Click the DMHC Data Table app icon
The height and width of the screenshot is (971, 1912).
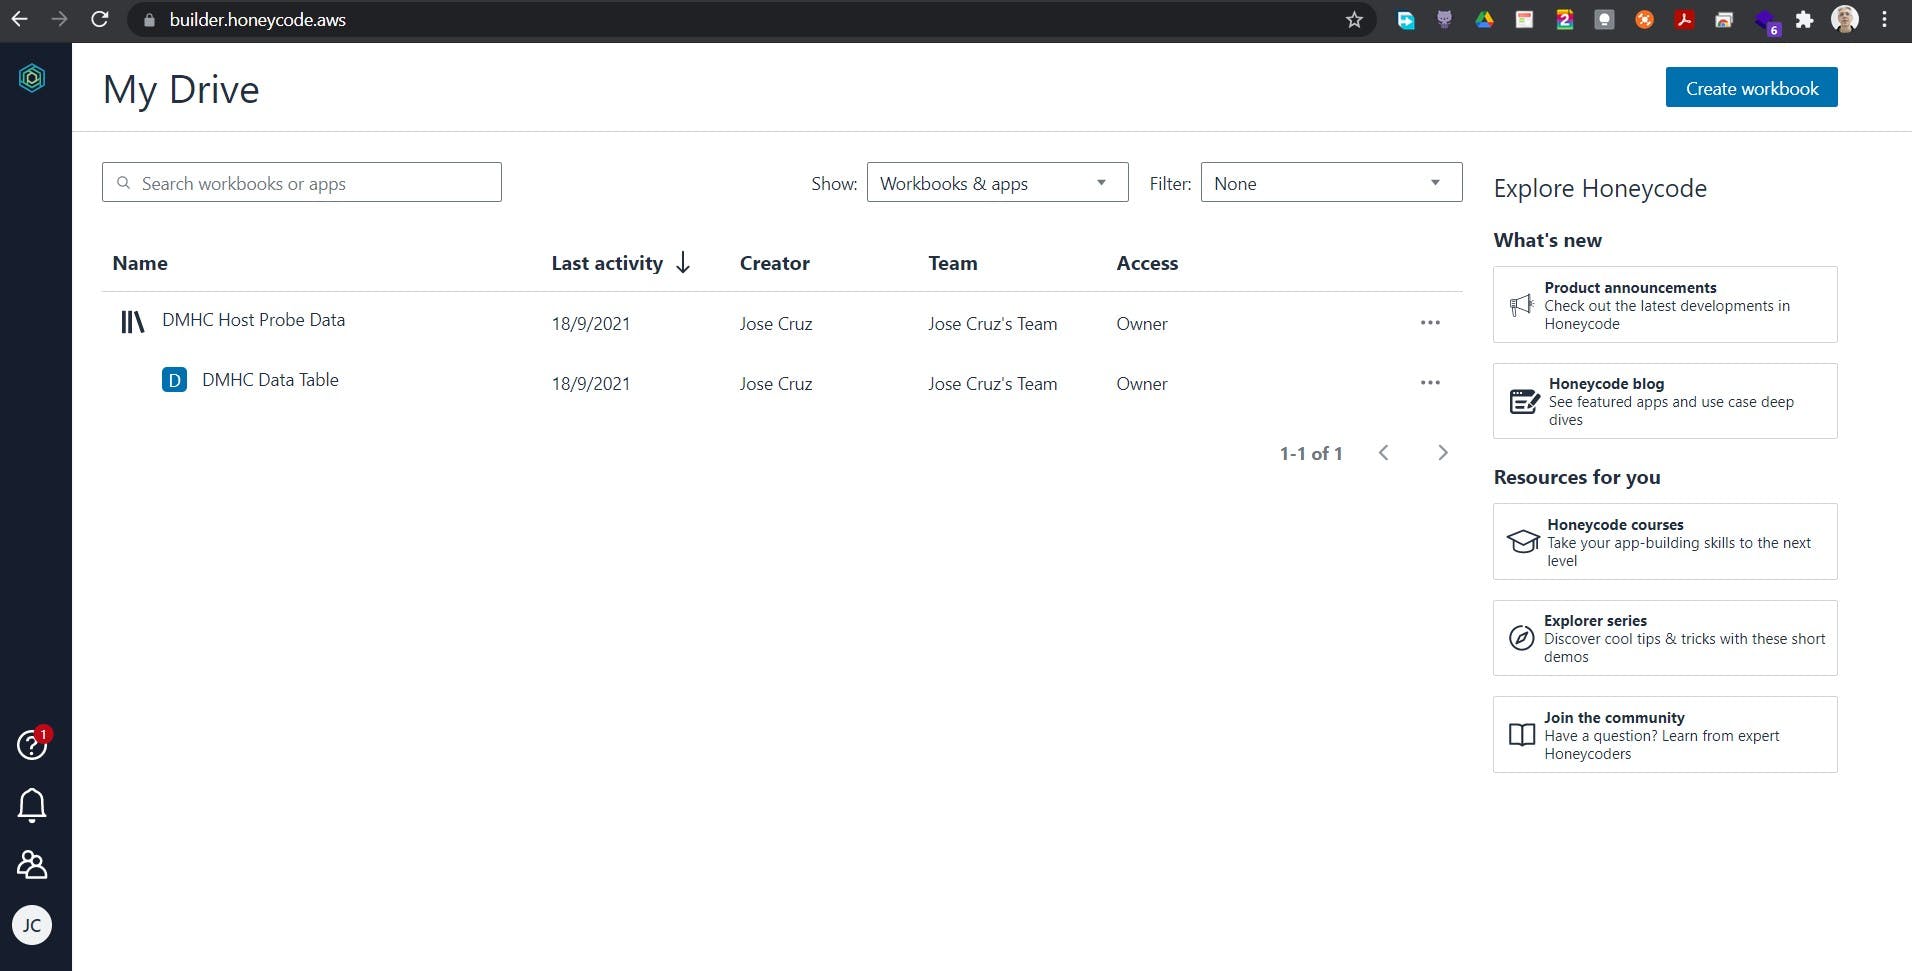tap(174, 380)
